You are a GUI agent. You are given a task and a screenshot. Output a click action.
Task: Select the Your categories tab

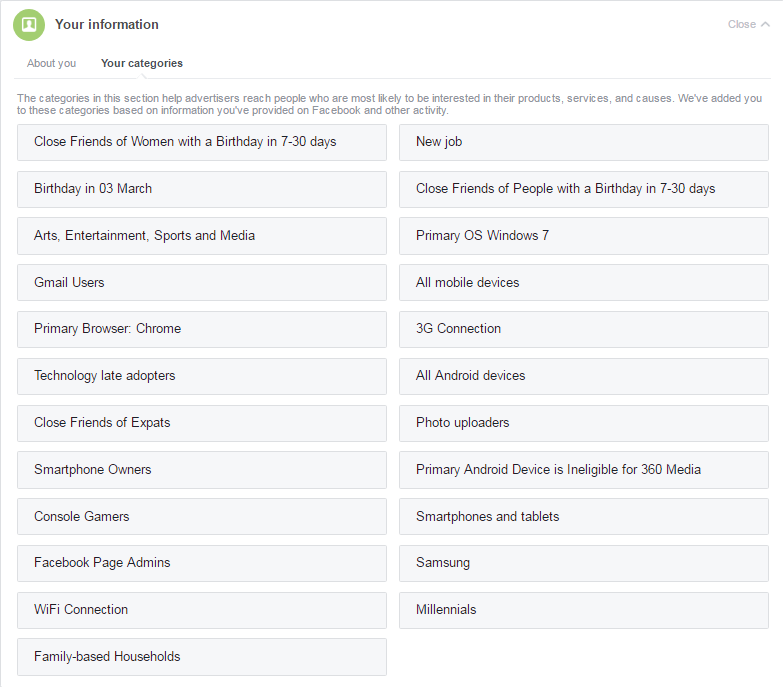coord(142,63)
